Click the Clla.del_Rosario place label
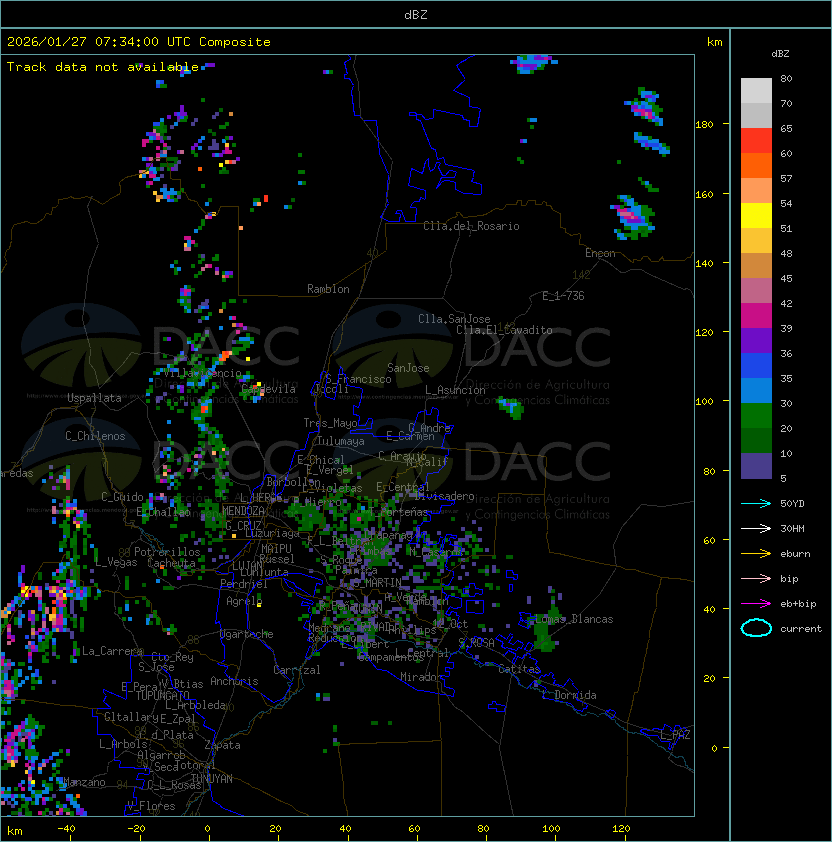The image size is (832, 842). (471, 226)
